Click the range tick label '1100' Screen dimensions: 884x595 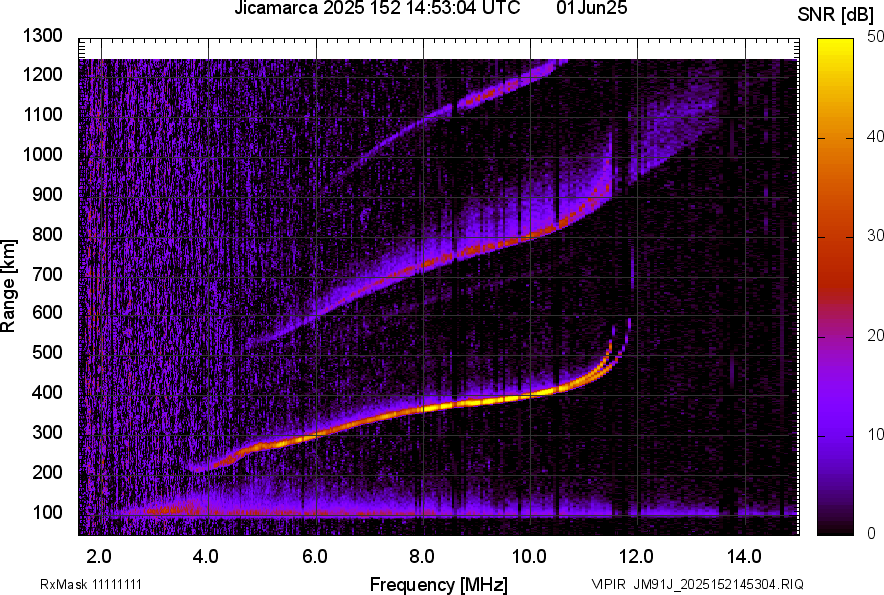(x=43, y=114)
